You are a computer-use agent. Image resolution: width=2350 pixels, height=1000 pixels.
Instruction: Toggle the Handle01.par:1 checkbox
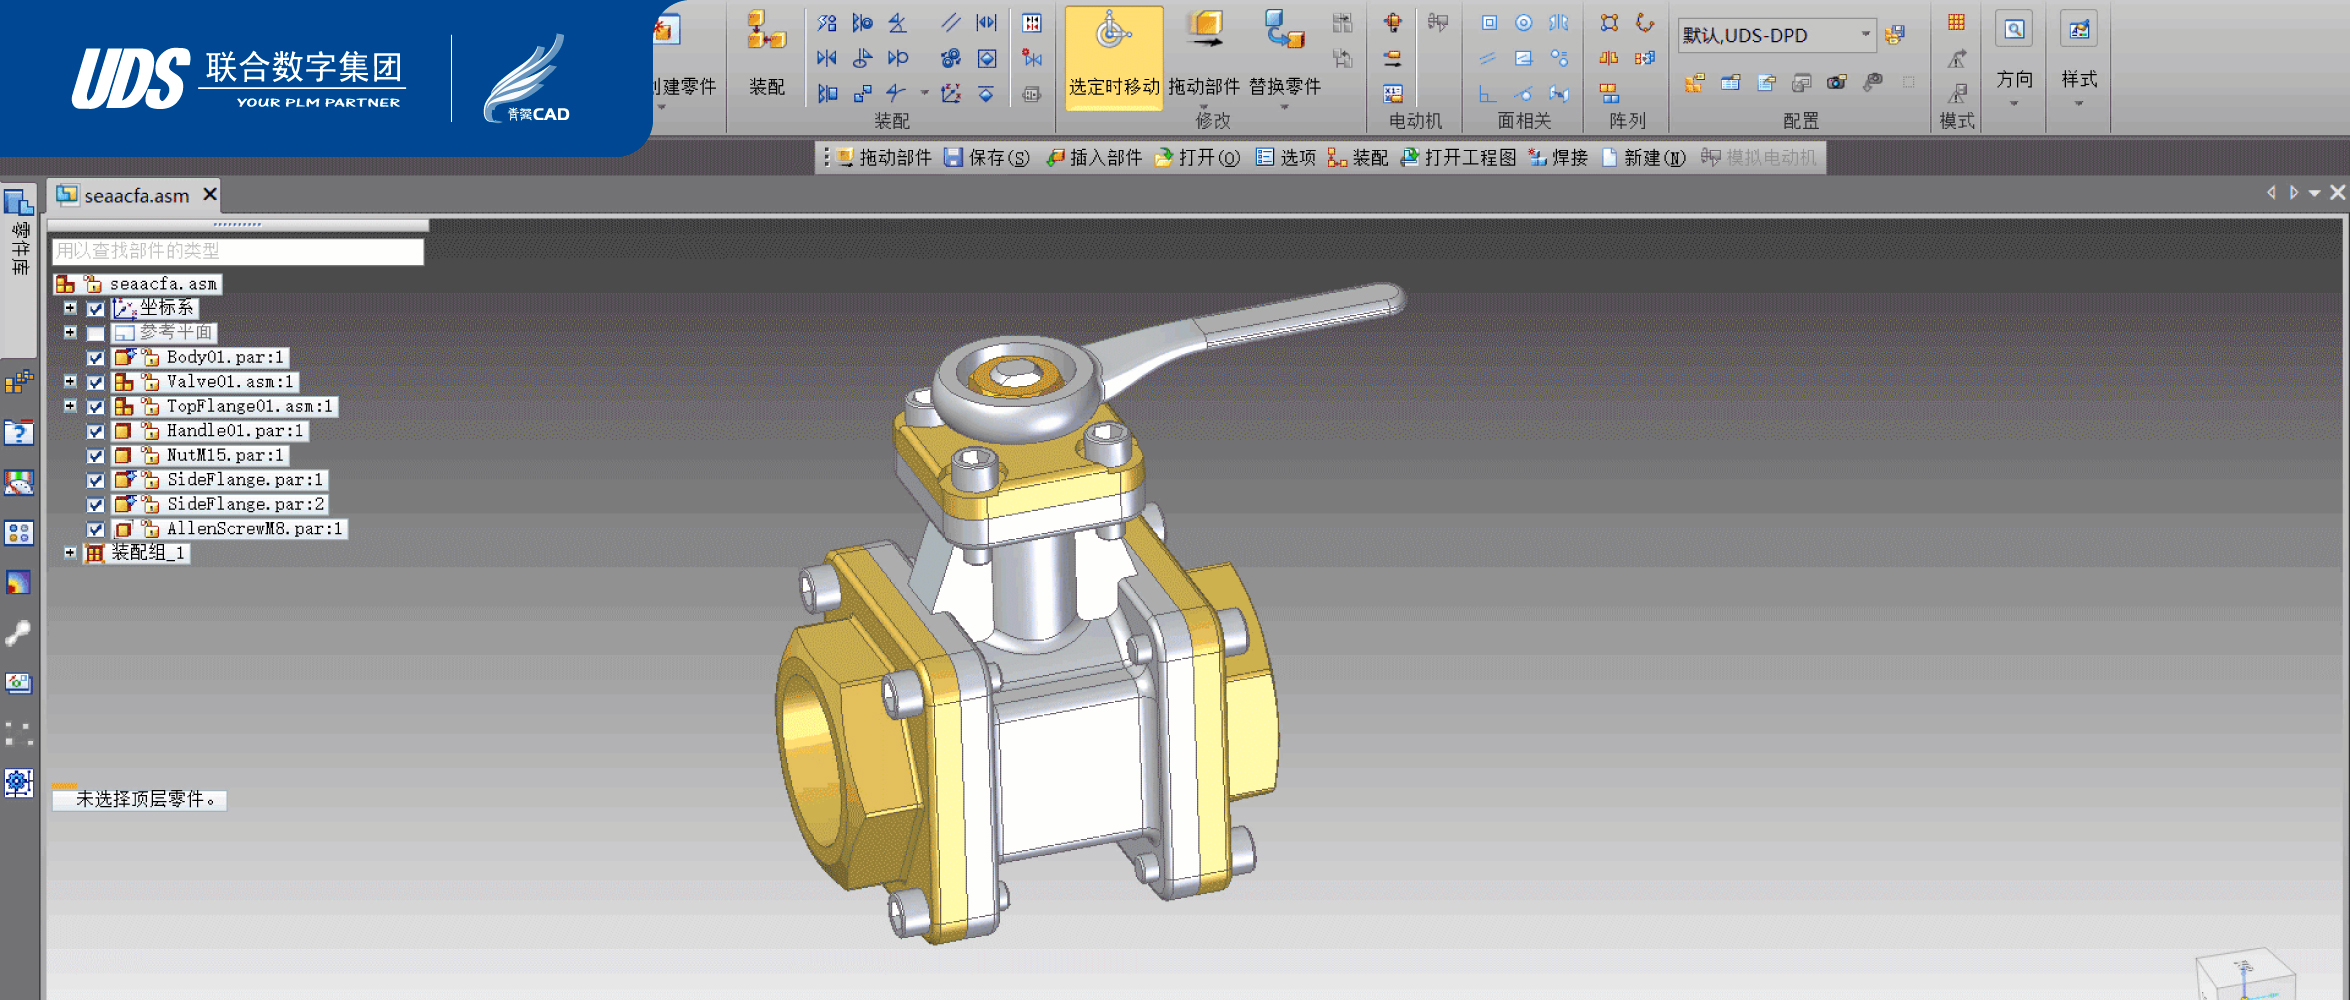tap(96, 432)
